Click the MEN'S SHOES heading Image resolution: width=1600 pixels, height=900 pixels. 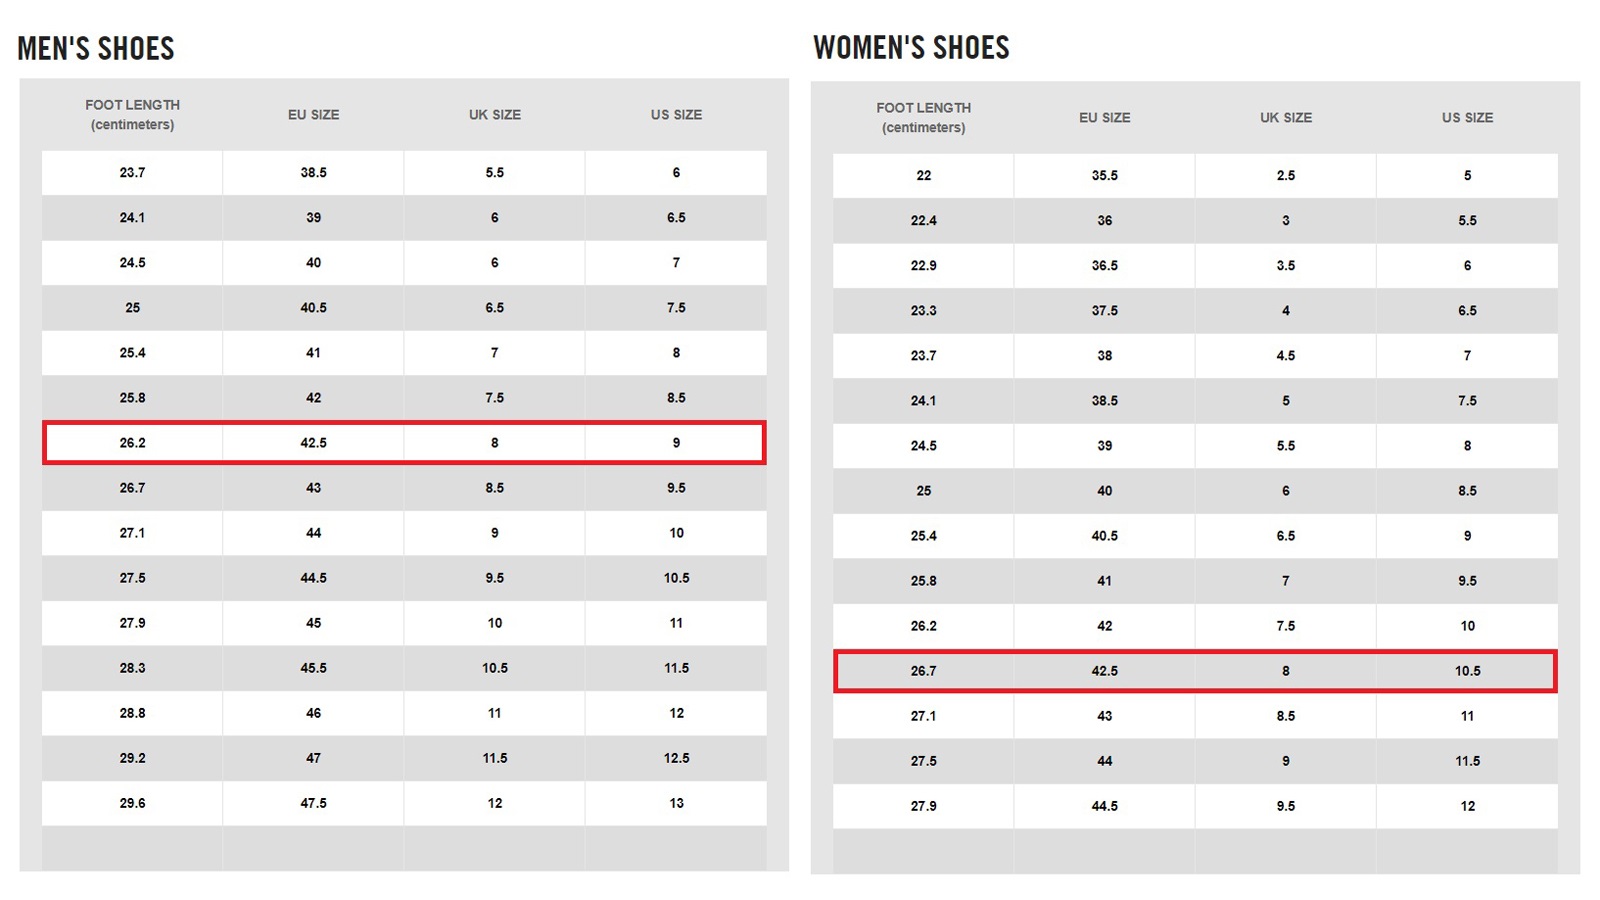pos(96,48)
